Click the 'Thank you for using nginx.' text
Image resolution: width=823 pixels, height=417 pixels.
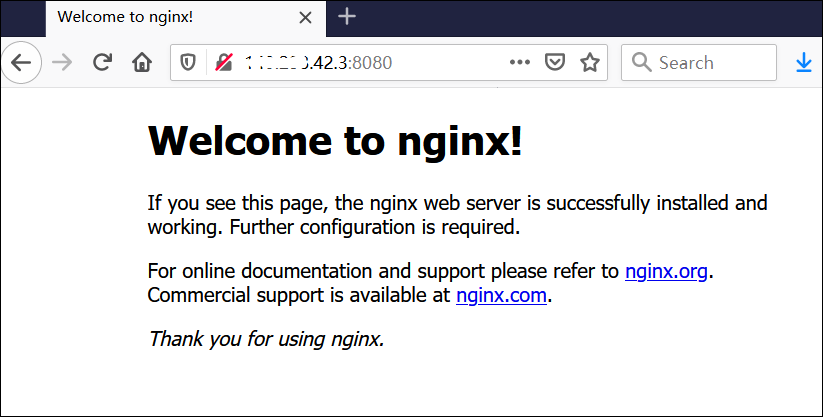[266, 339]
